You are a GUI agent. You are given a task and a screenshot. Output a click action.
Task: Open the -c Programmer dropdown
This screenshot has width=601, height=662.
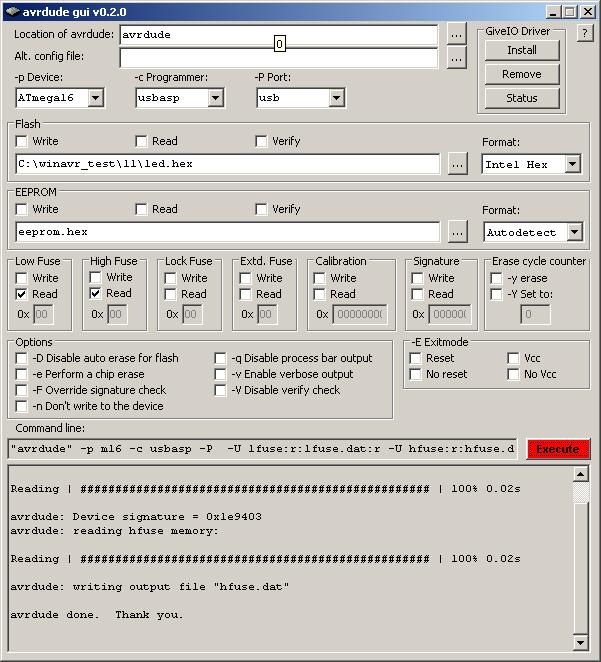coord(216,98)
